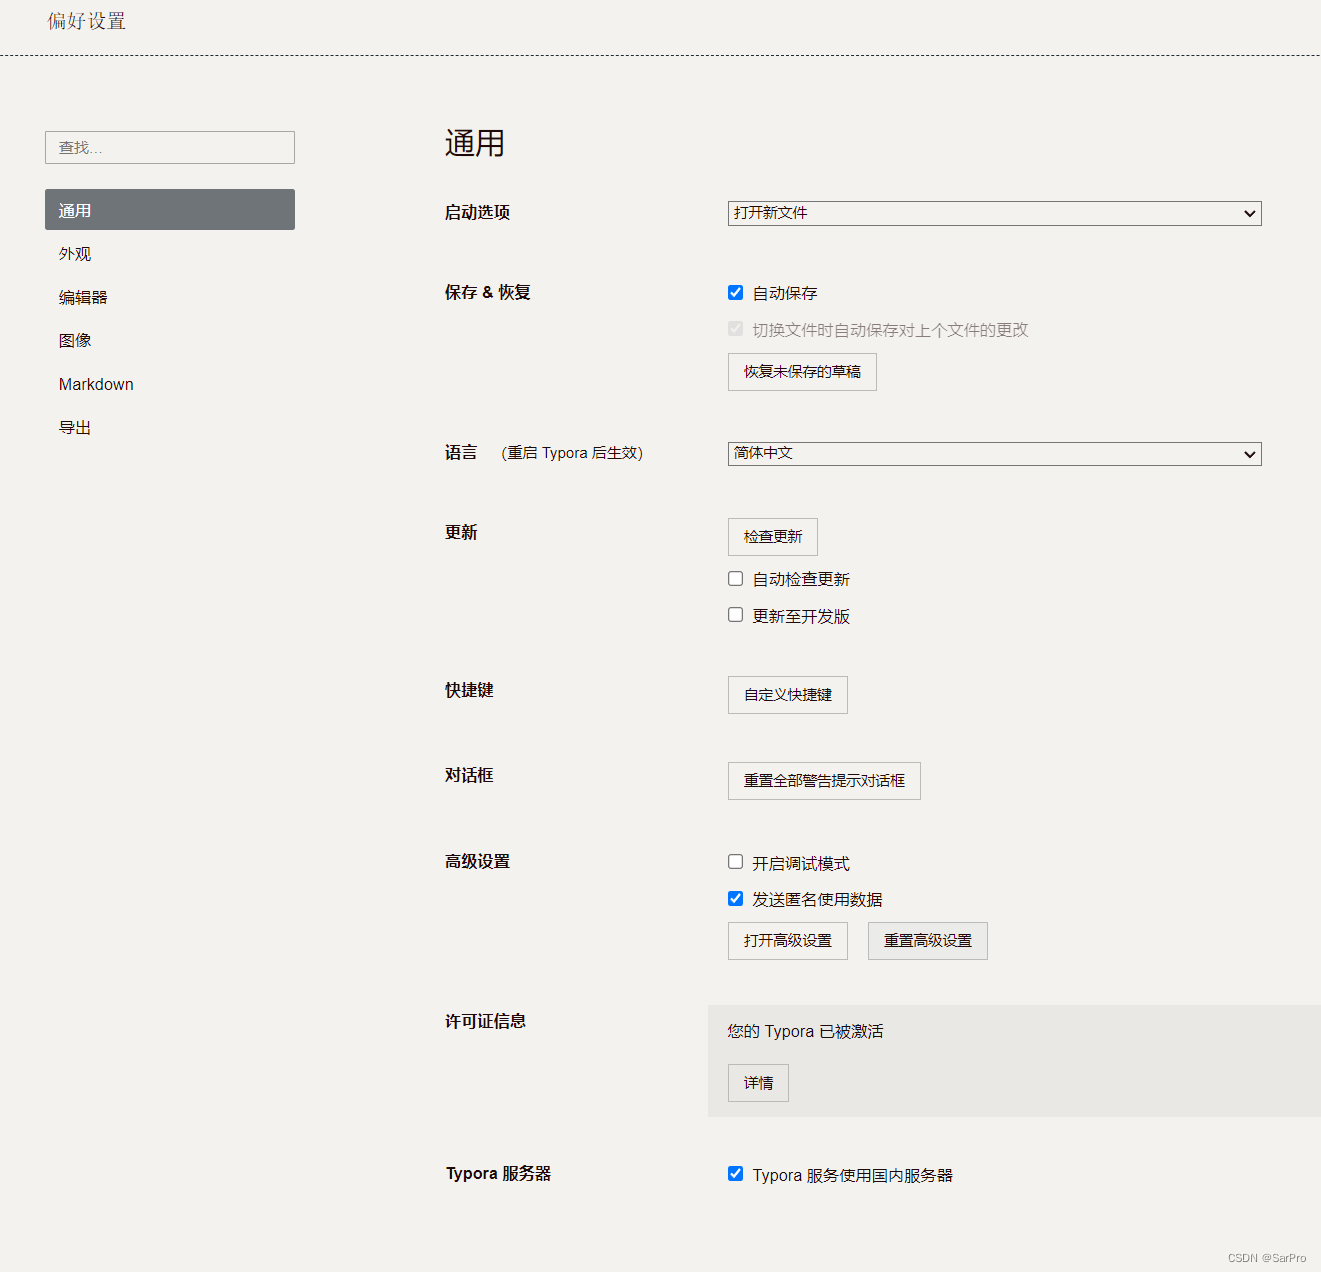The height and width of the screenshot is (1272, 1321).
Task: Open the 启动选项 startup dropdown
Action: (994, 213)
